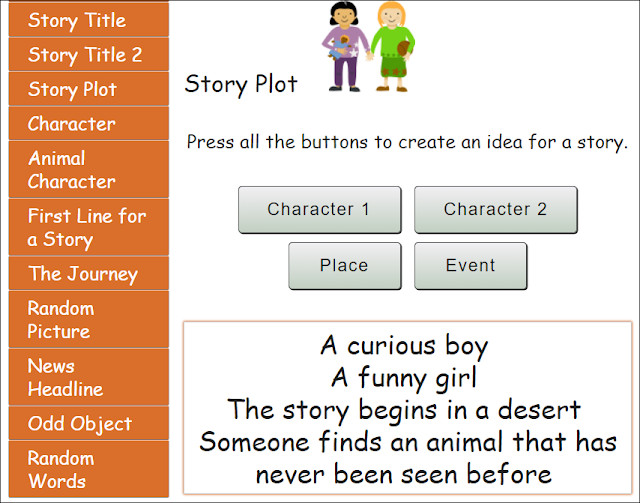Go to Story Plot sidebar item
640x503 pixels.
tap(89, 89)
